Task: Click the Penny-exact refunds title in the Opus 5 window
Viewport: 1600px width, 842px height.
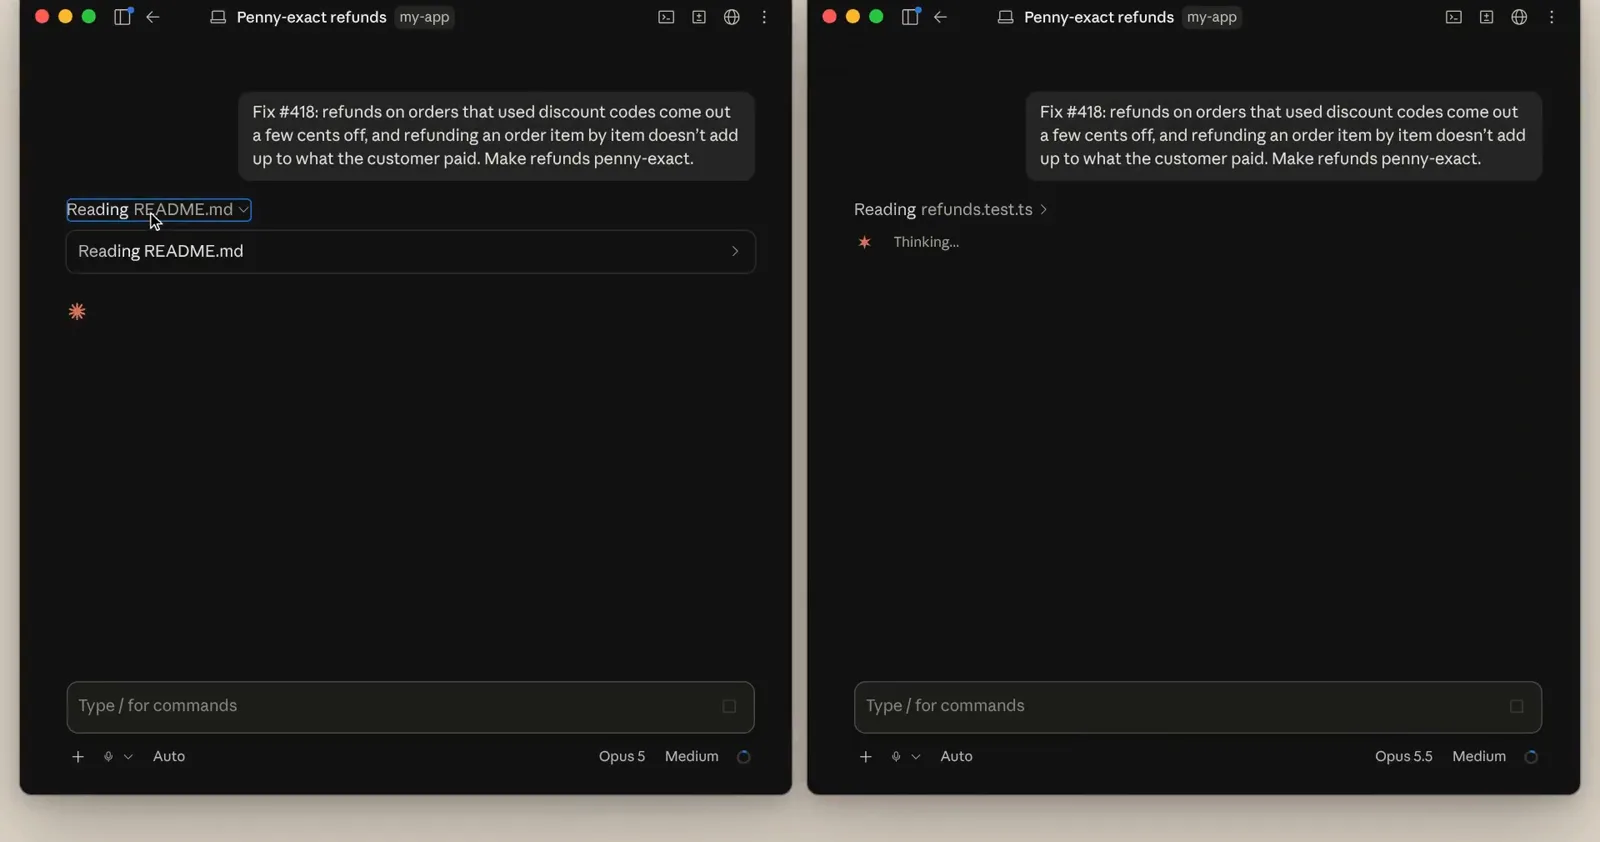Action: pos(311,17)
